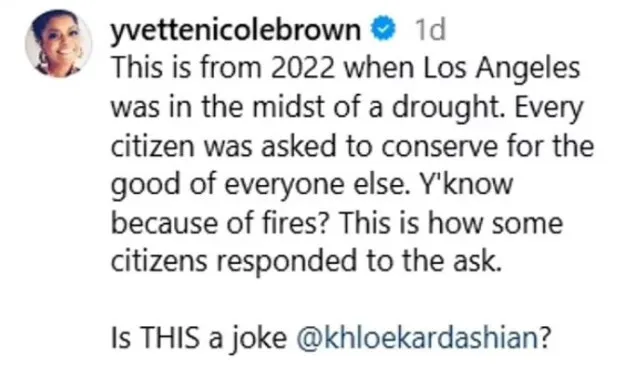Open yvettenicolebrown's profile picture

click(x=58, y=44)
